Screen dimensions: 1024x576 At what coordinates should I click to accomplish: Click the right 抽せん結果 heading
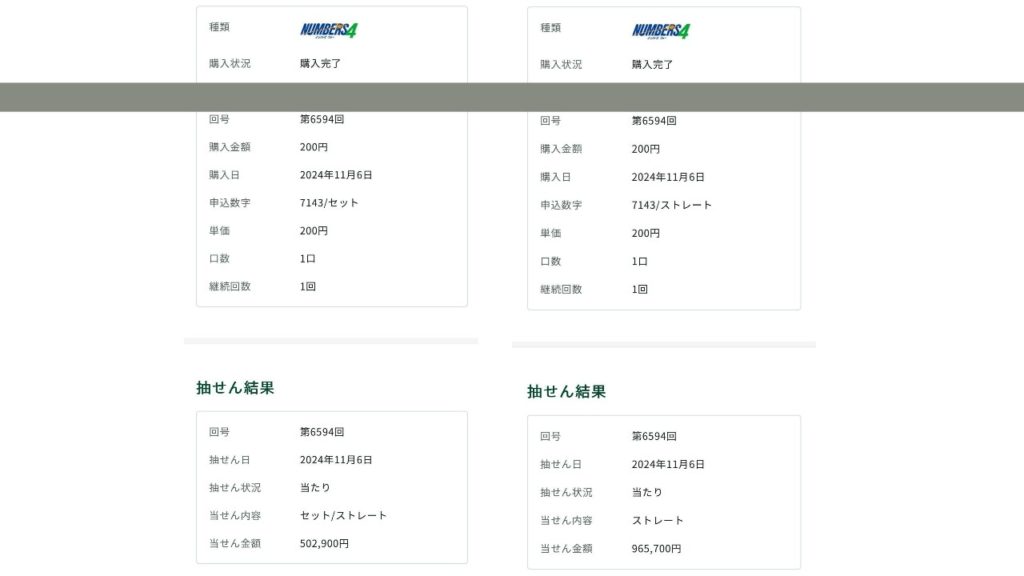tap(566, 392)
